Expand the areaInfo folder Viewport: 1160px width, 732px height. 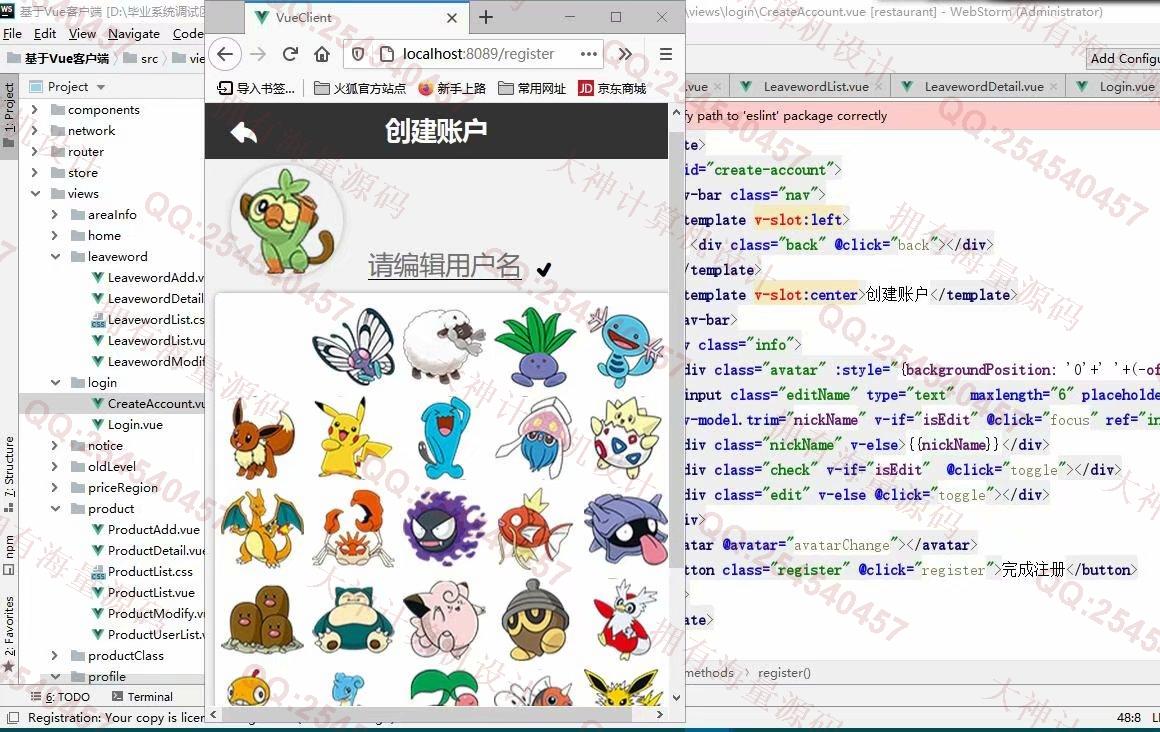pyautogui.click(x=55, y=214)
